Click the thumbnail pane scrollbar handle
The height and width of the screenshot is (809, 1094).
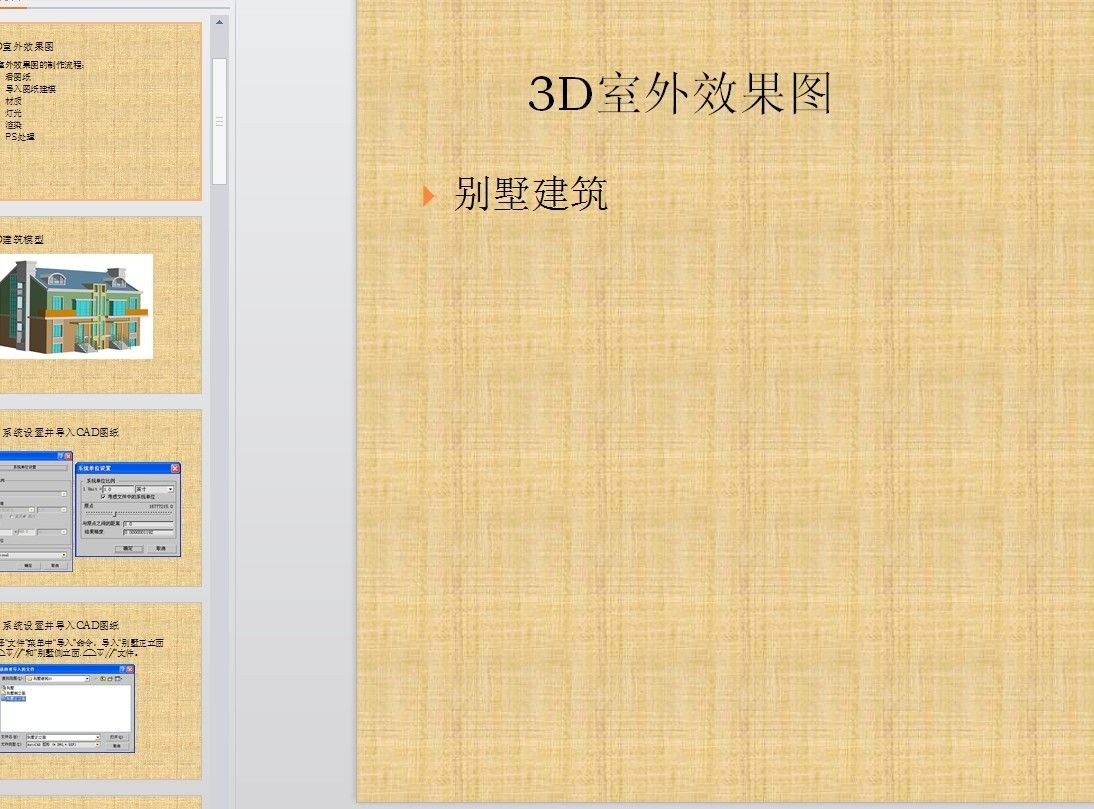click(219, 121)
